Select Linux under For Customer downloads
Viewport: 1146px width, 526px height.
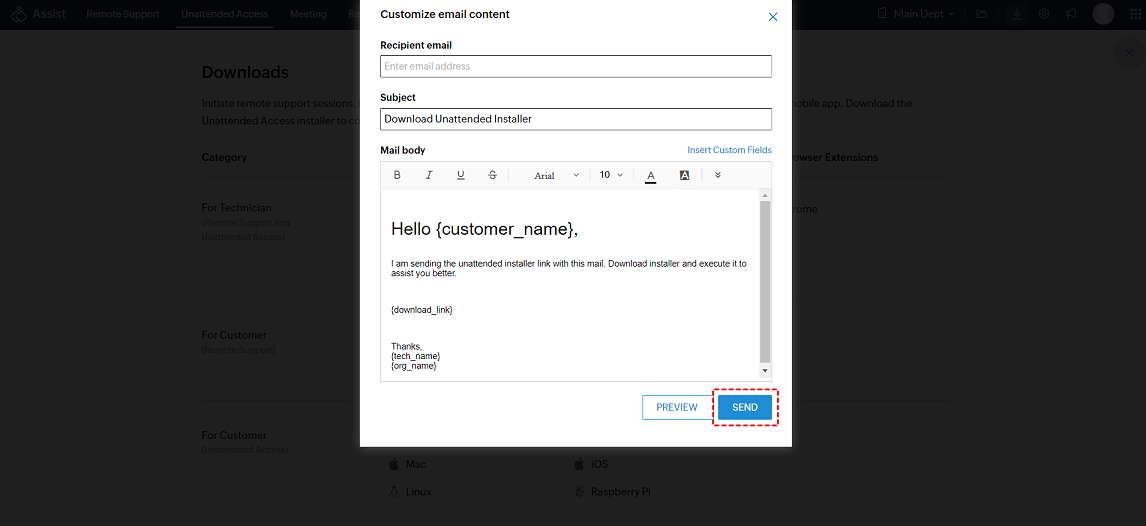coord(419,492)
